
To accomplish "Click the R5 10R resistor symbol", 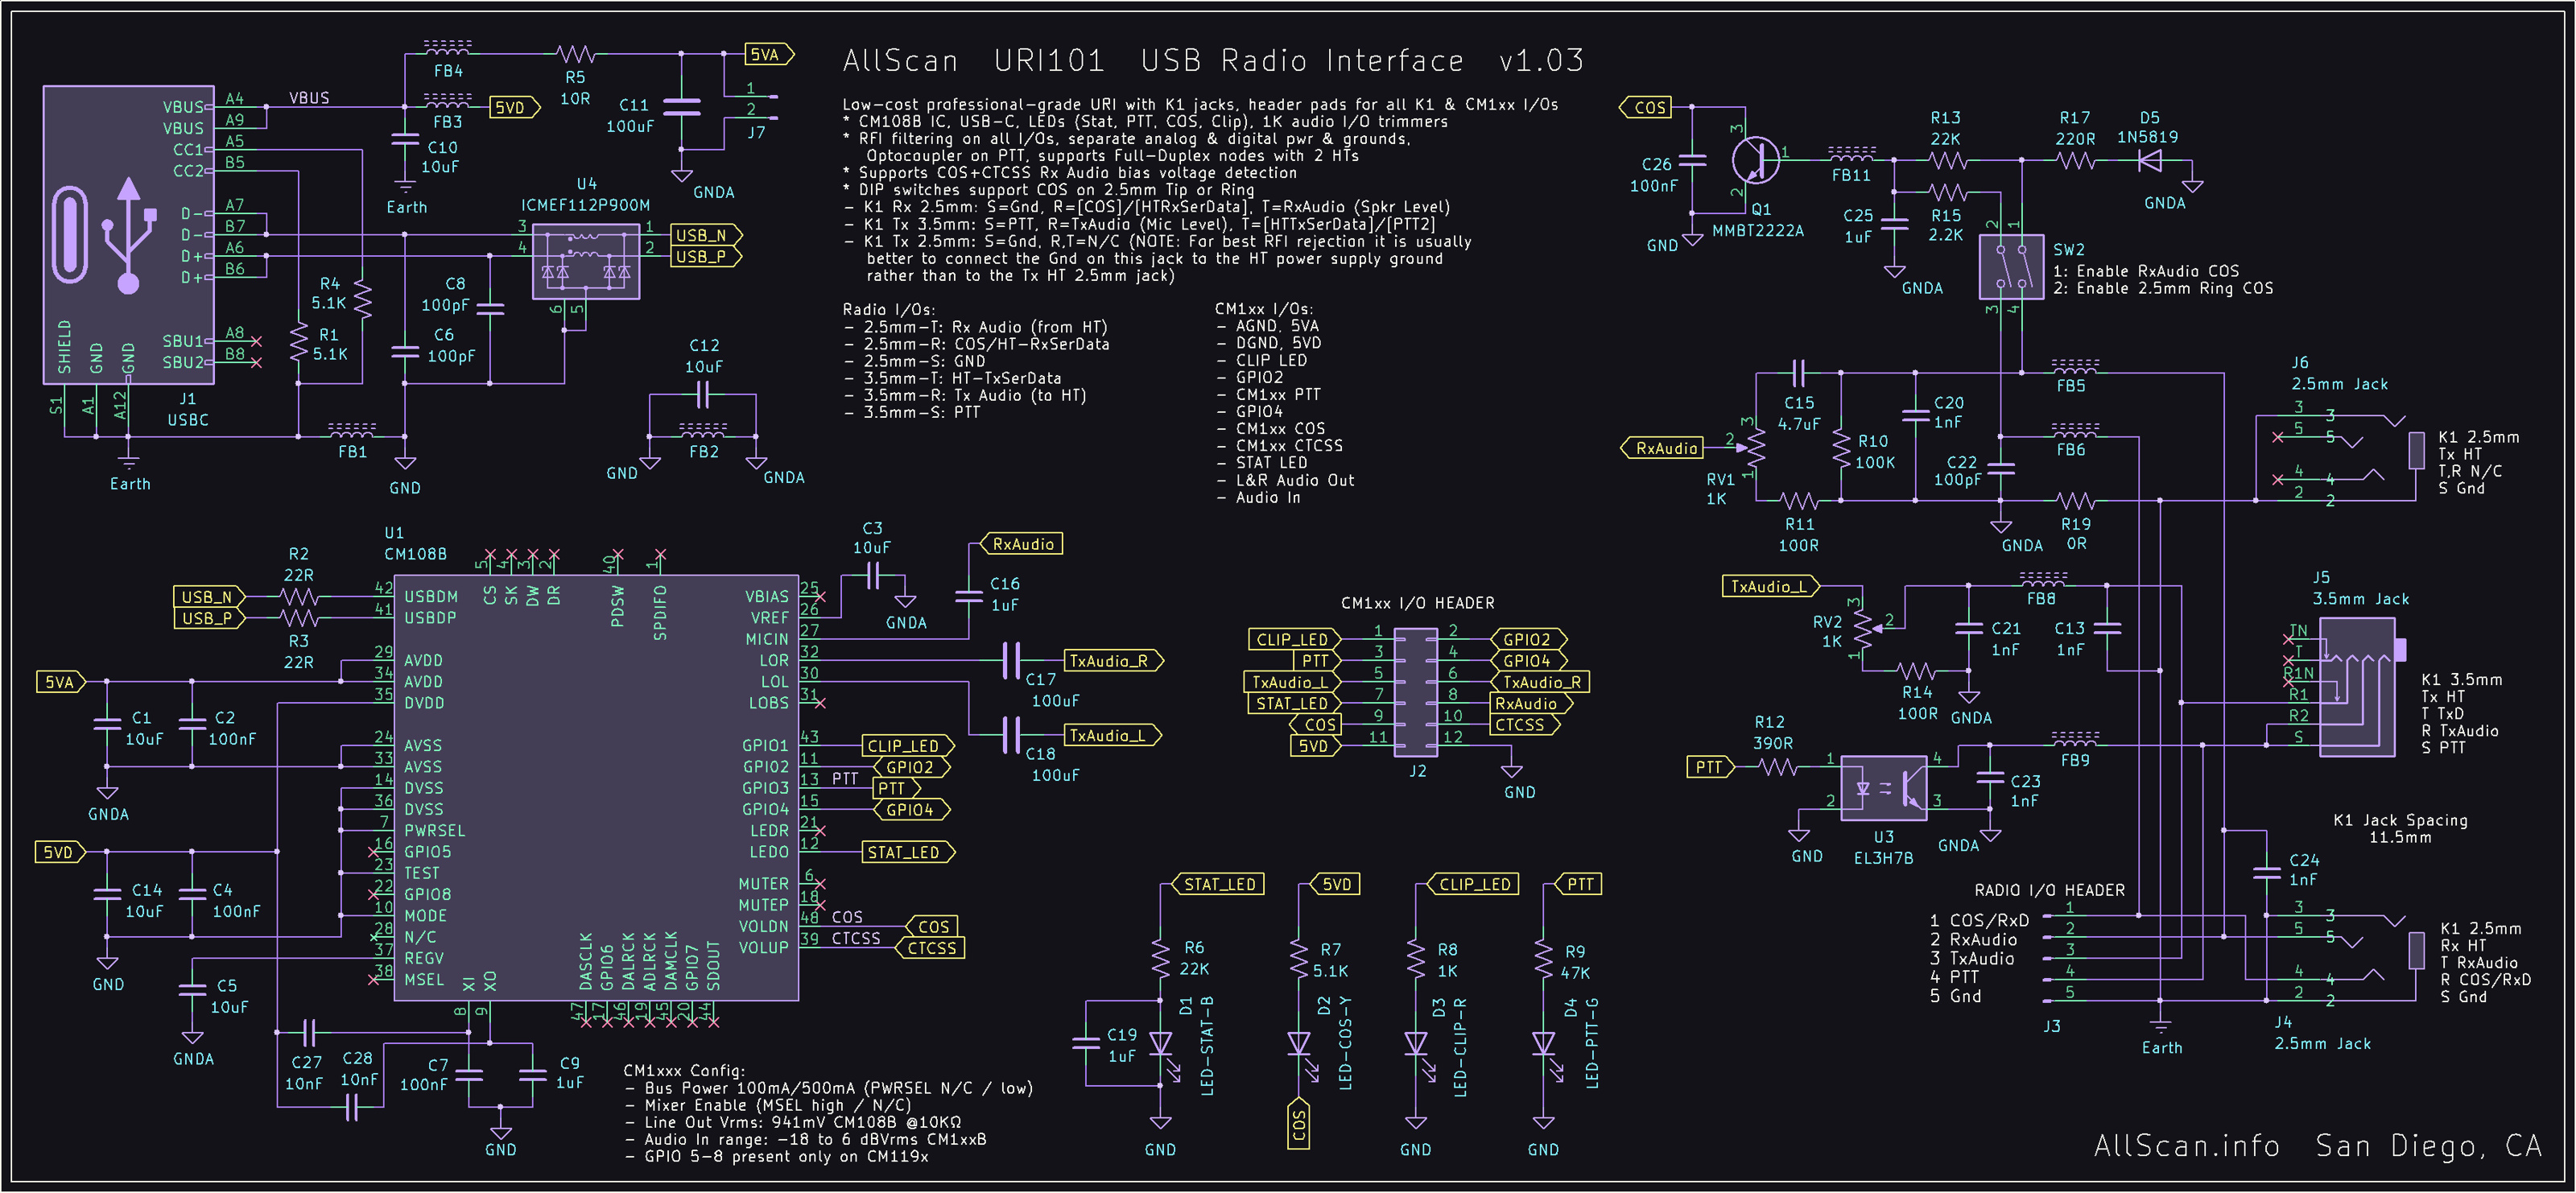I will [575, 54].
